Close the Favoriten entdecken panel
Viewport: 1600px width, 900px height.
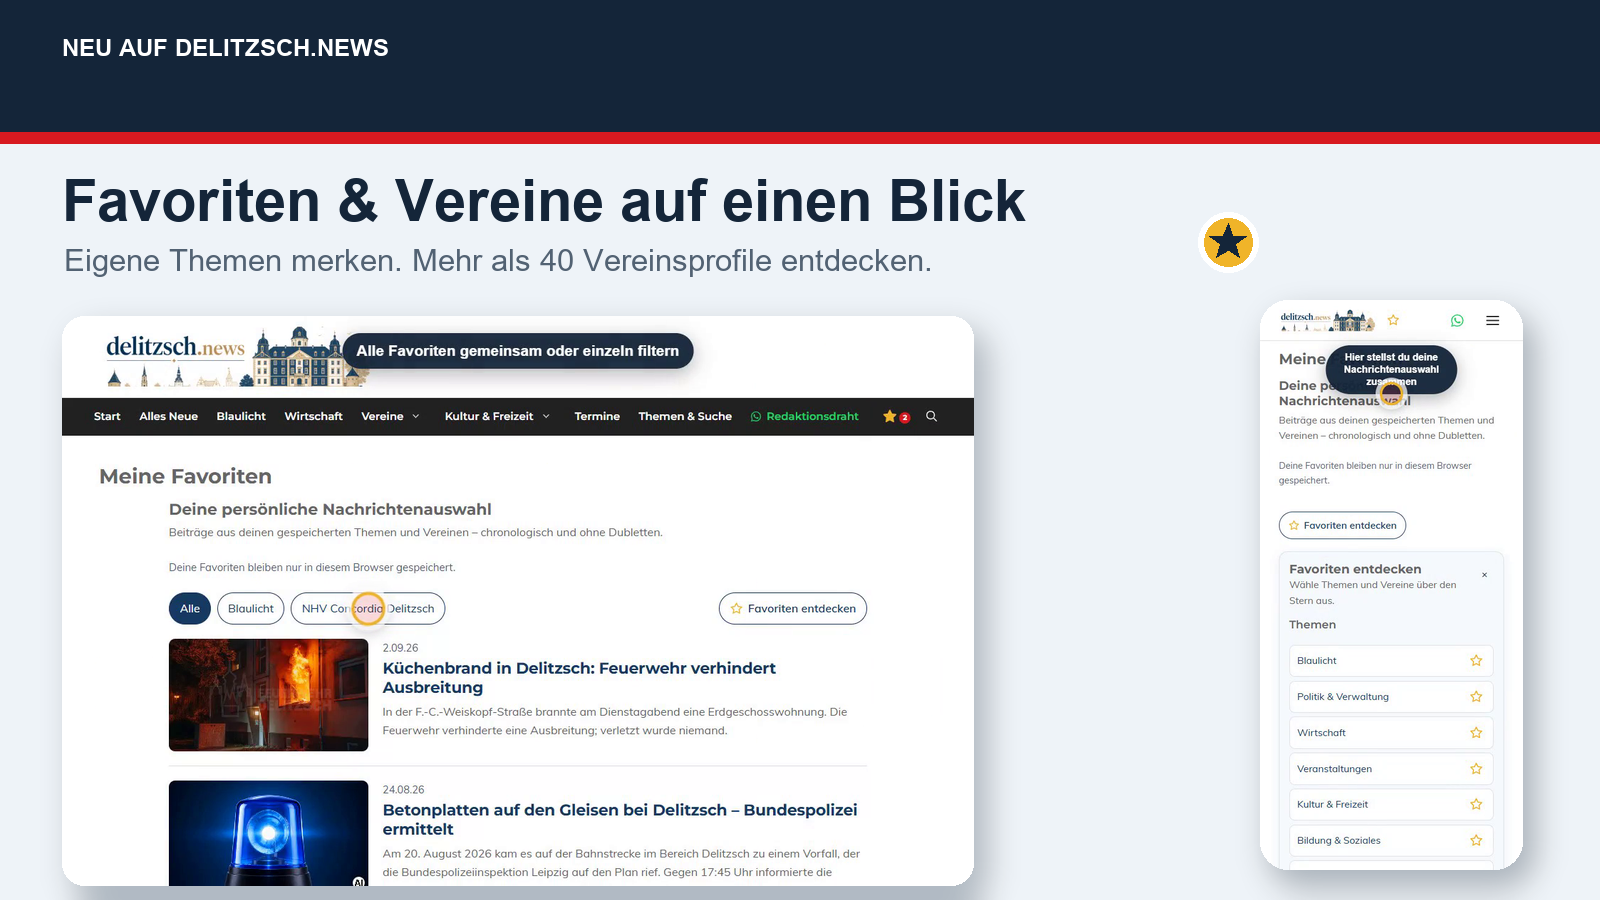[1484, 575]
